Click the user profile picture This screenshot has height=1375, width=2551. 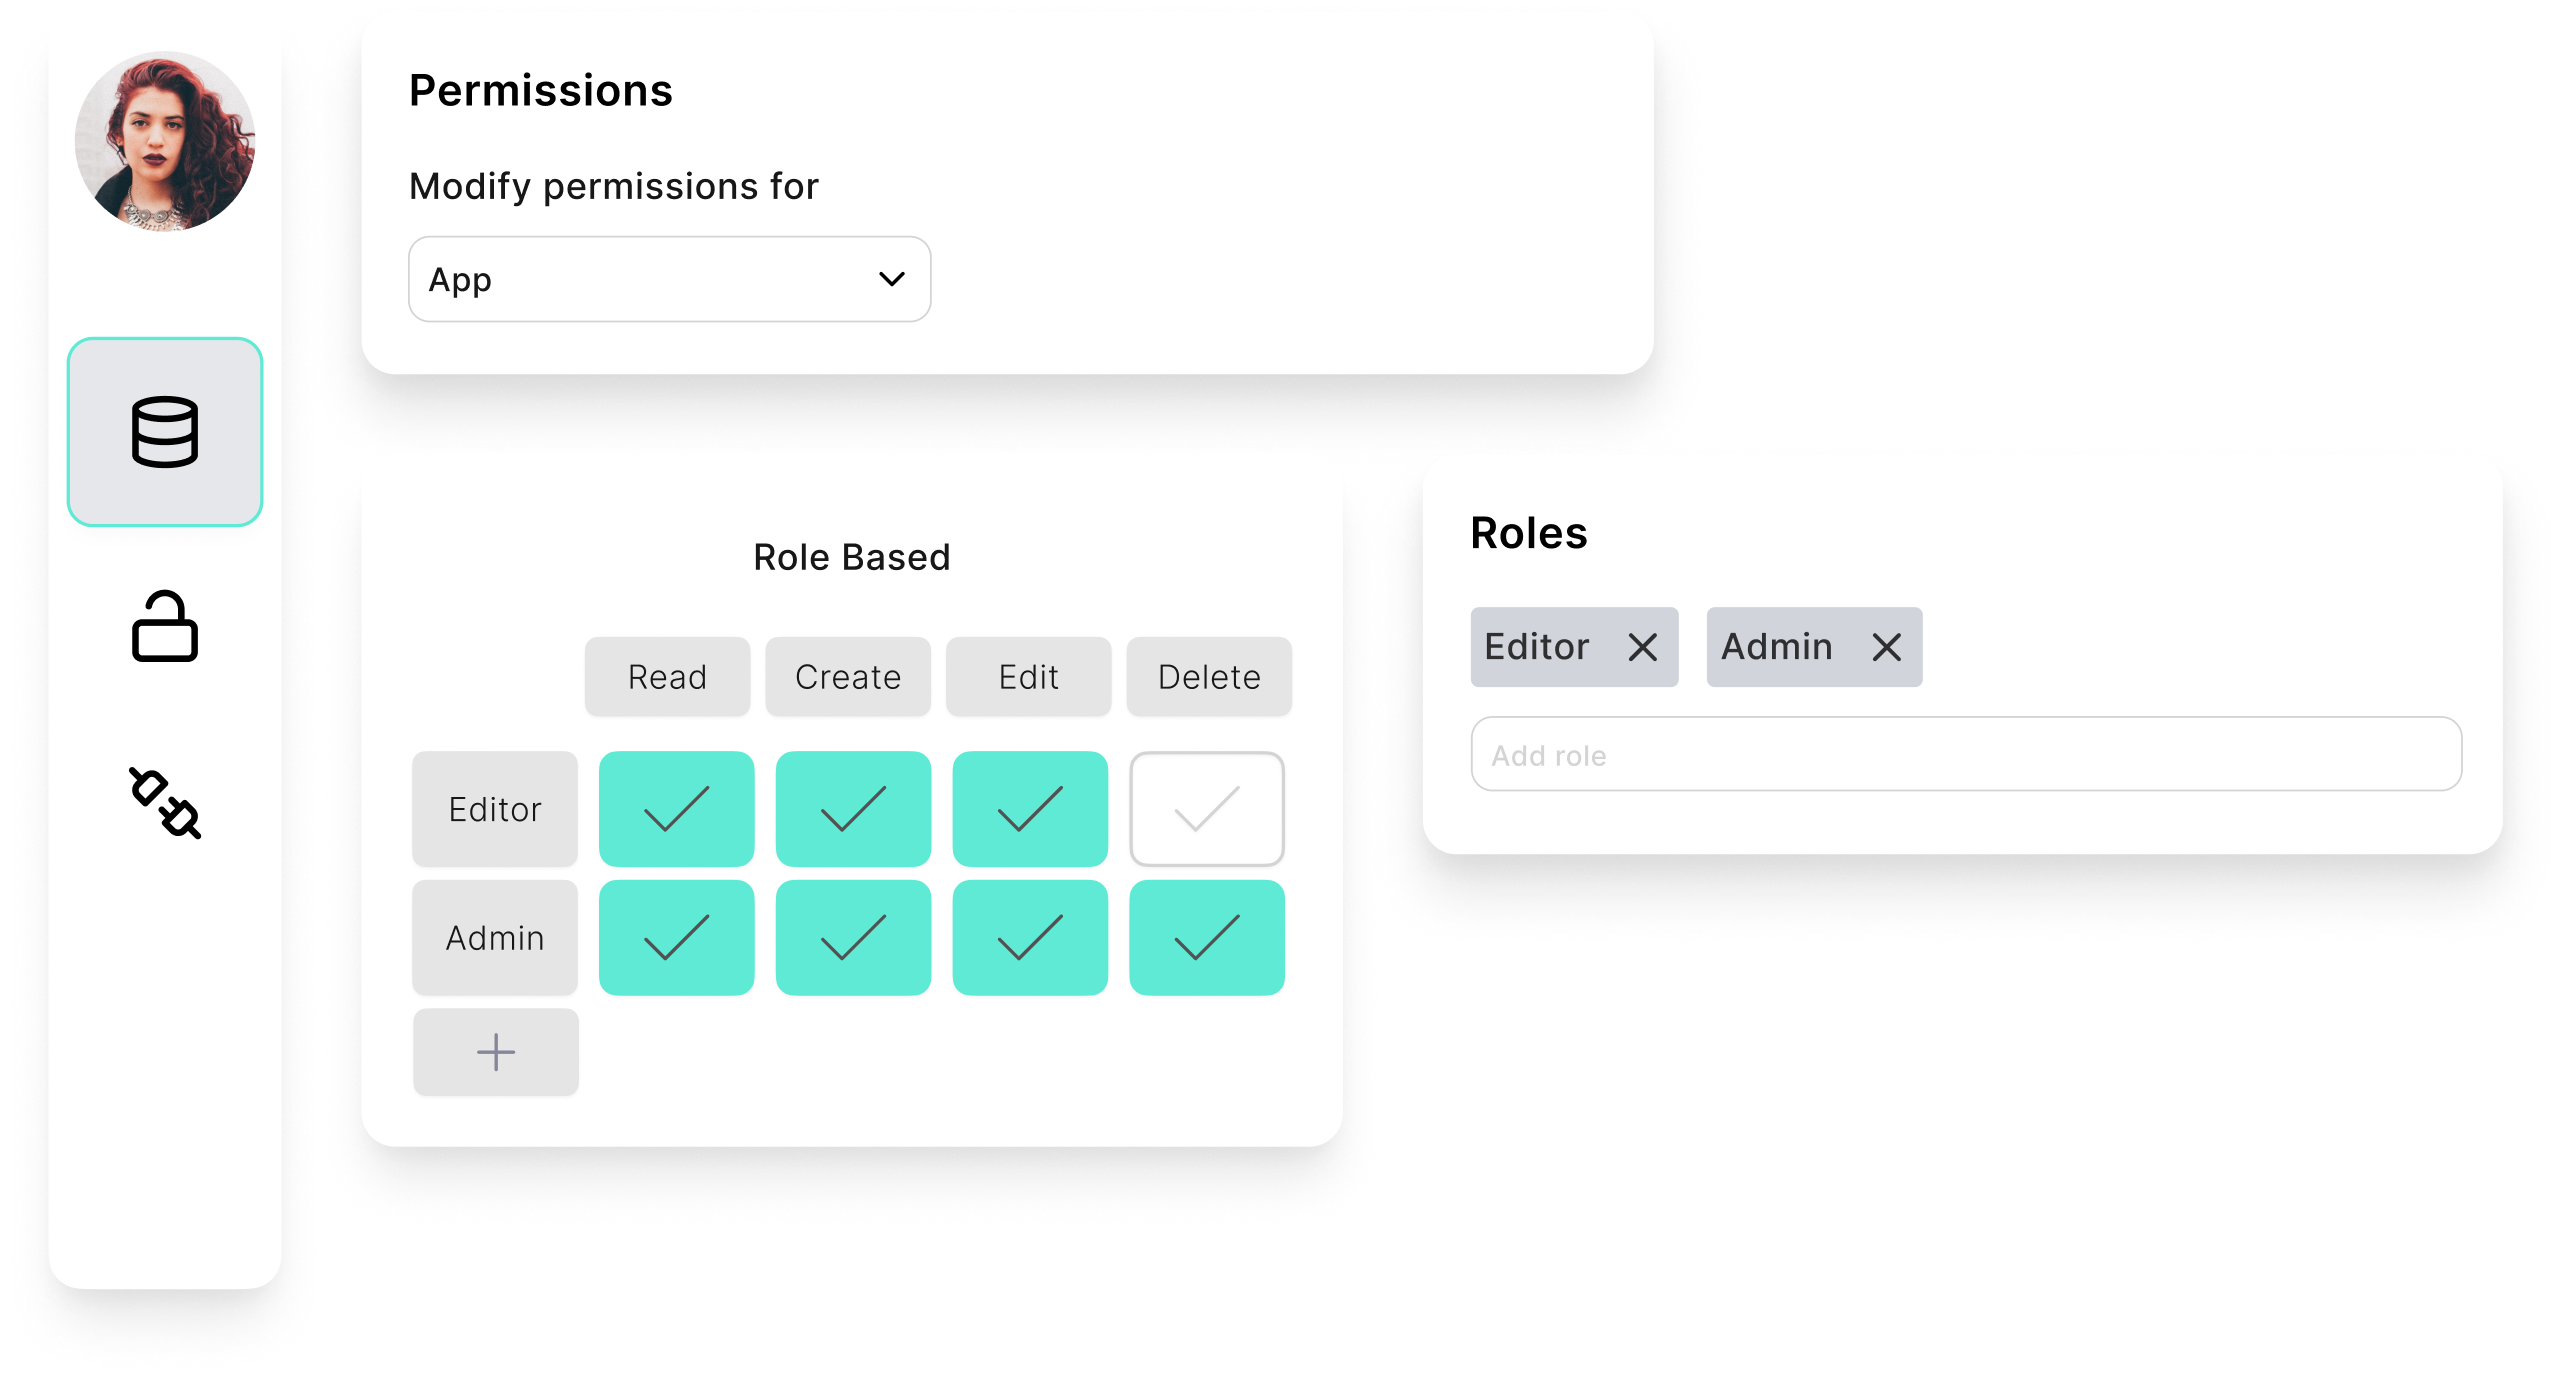click(x=165, y=140)
